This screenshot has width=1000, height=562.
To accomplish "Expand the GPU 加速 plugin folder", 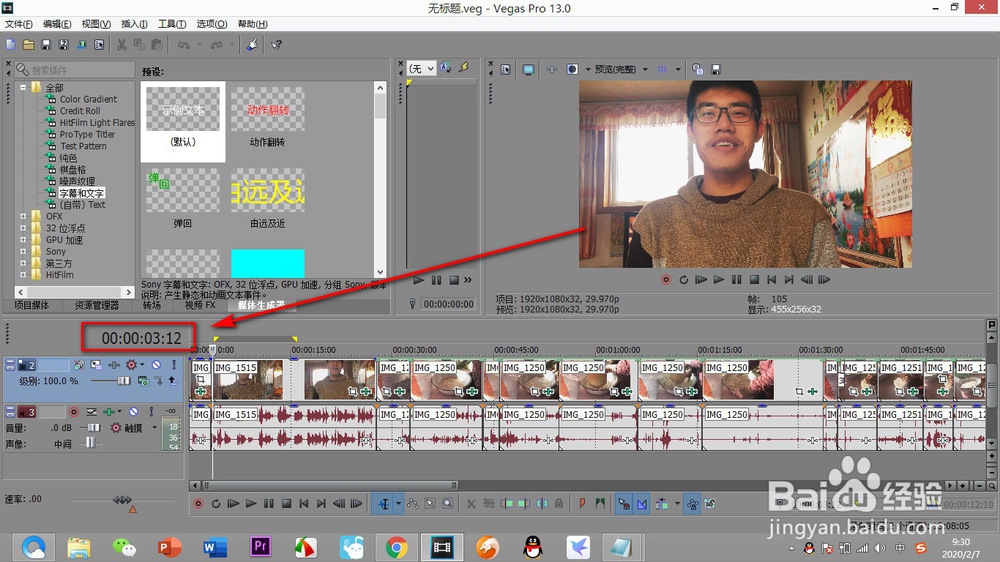I will point(23,240).
